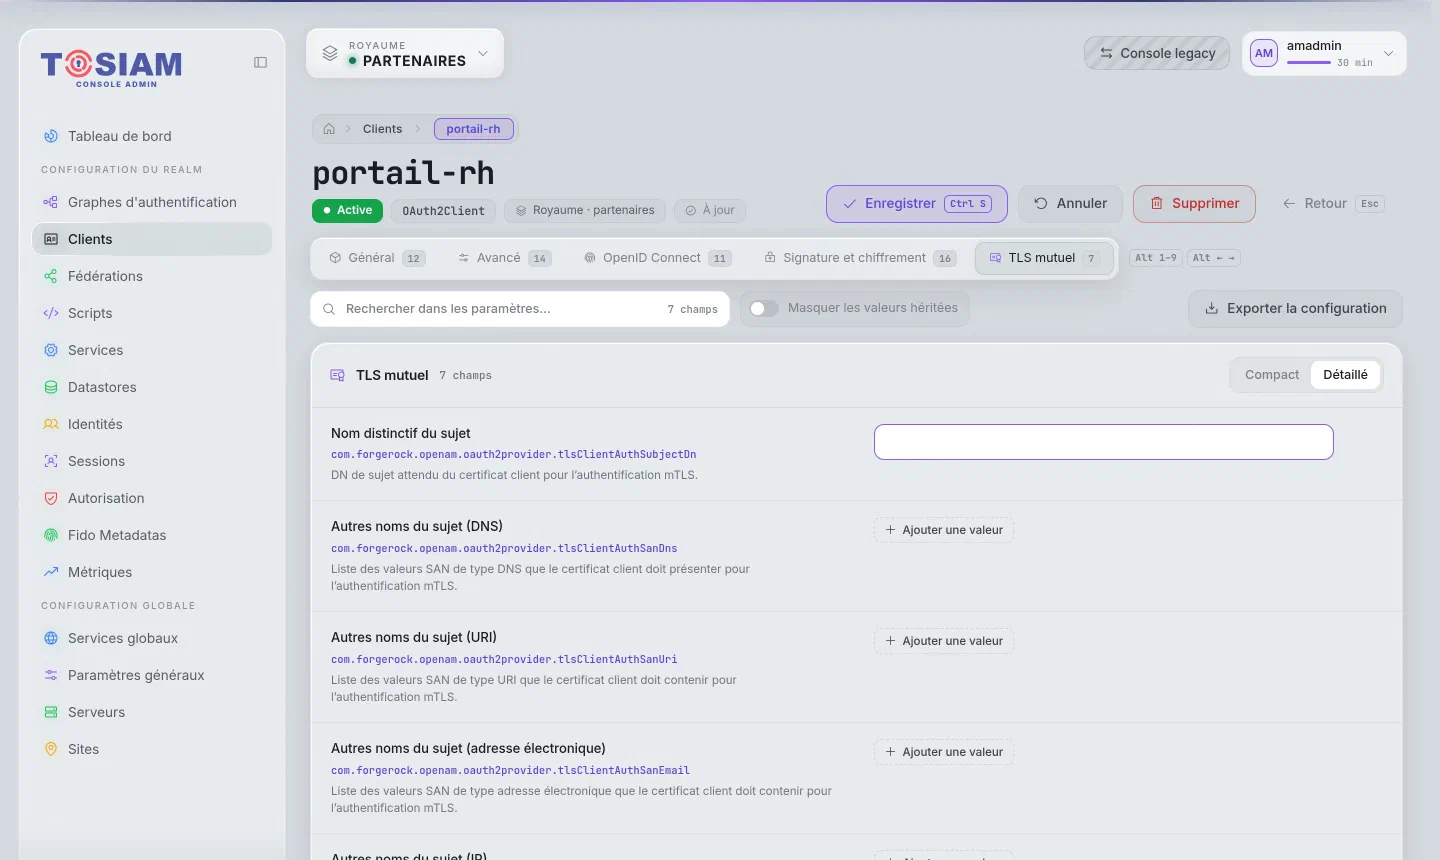Click the TOSIAM Console Admin logo

[112, 68]
